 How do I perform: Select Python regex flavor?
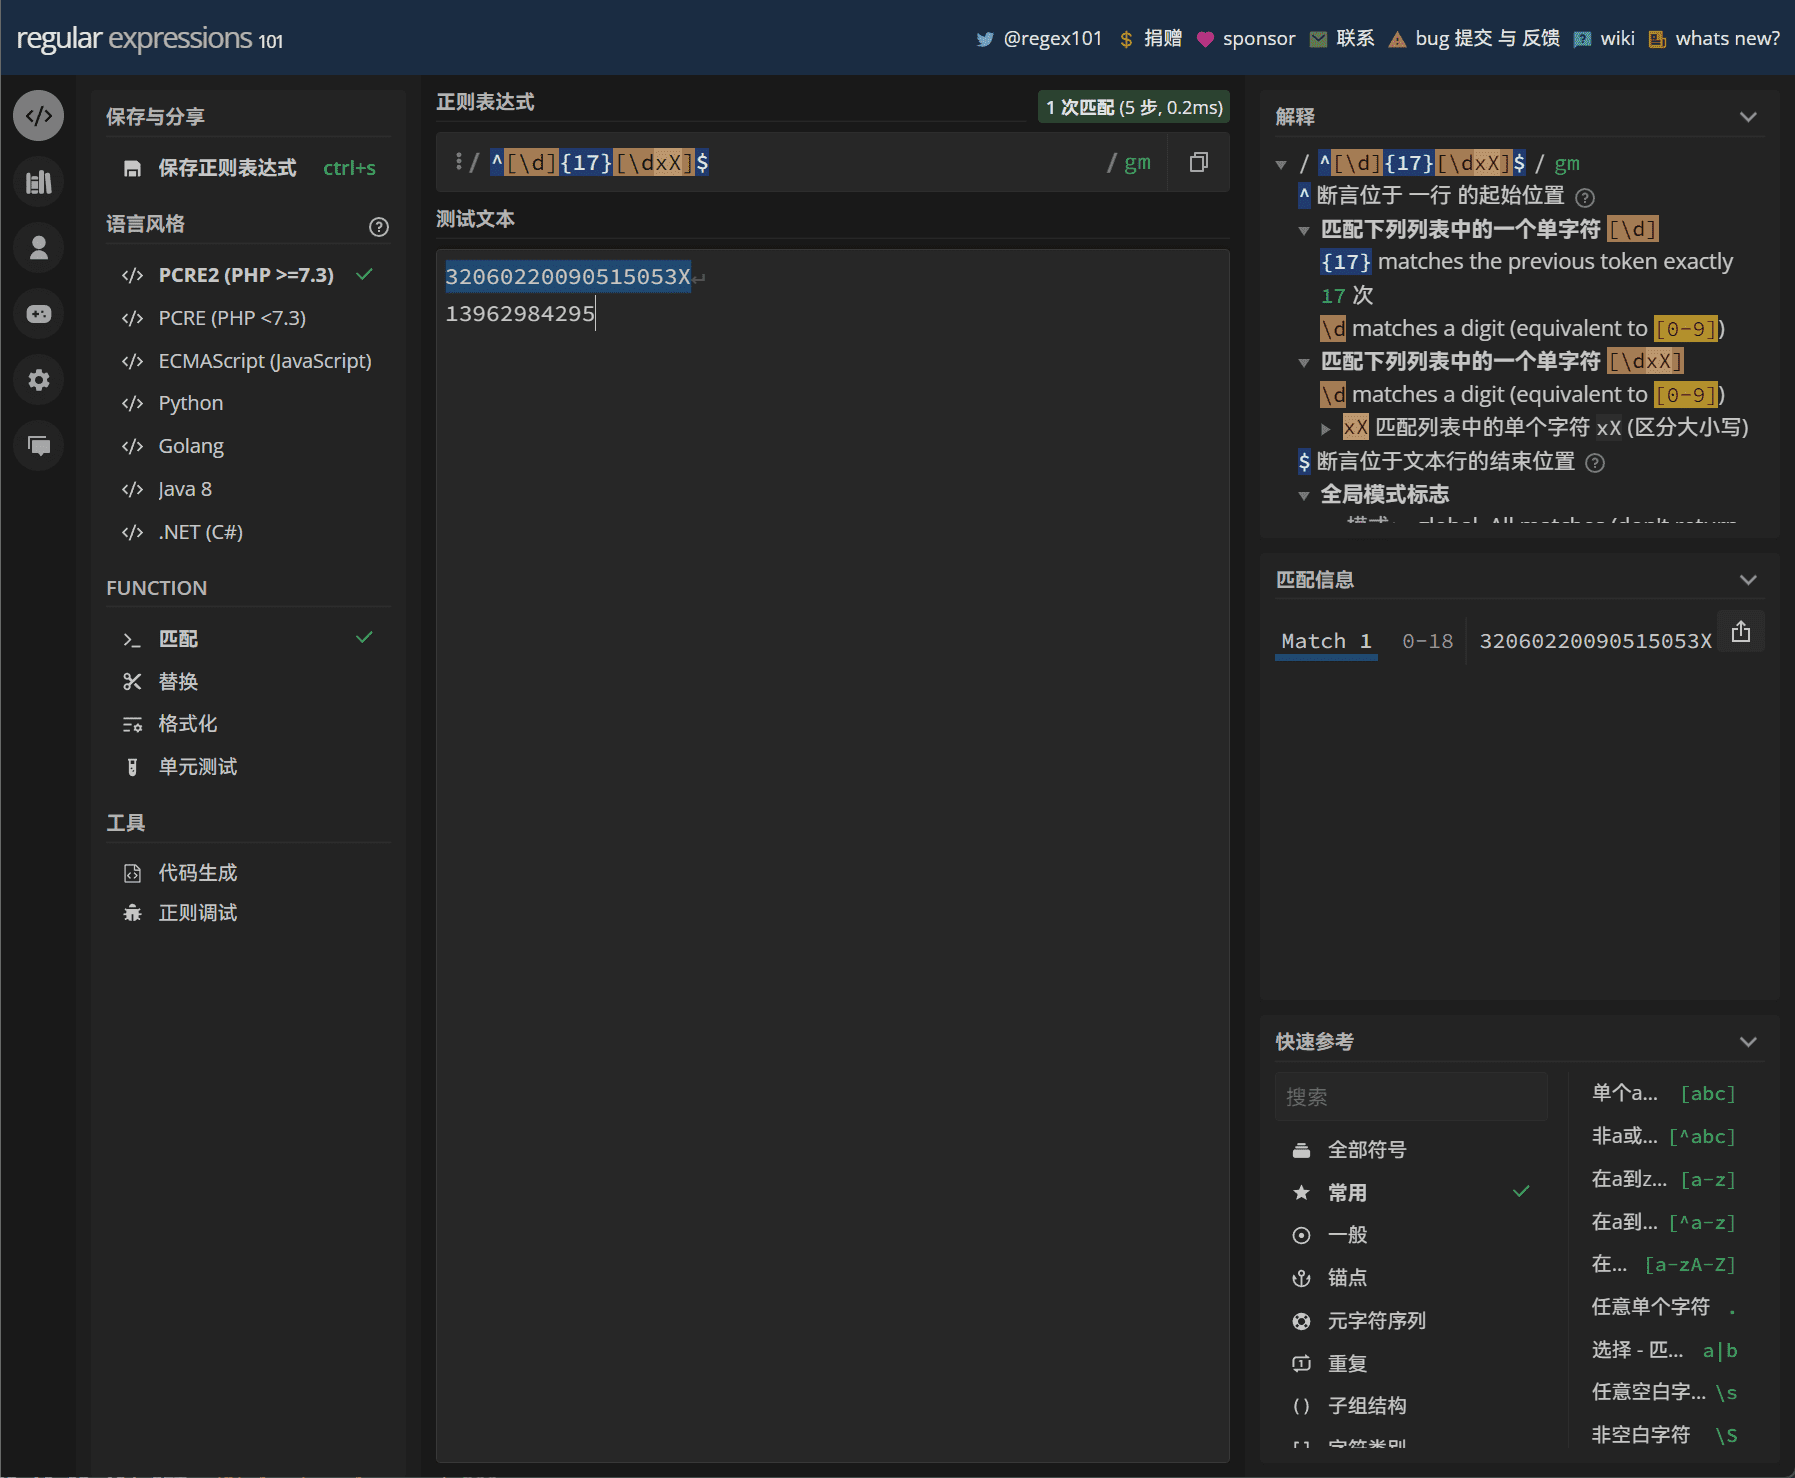[190, 403]
